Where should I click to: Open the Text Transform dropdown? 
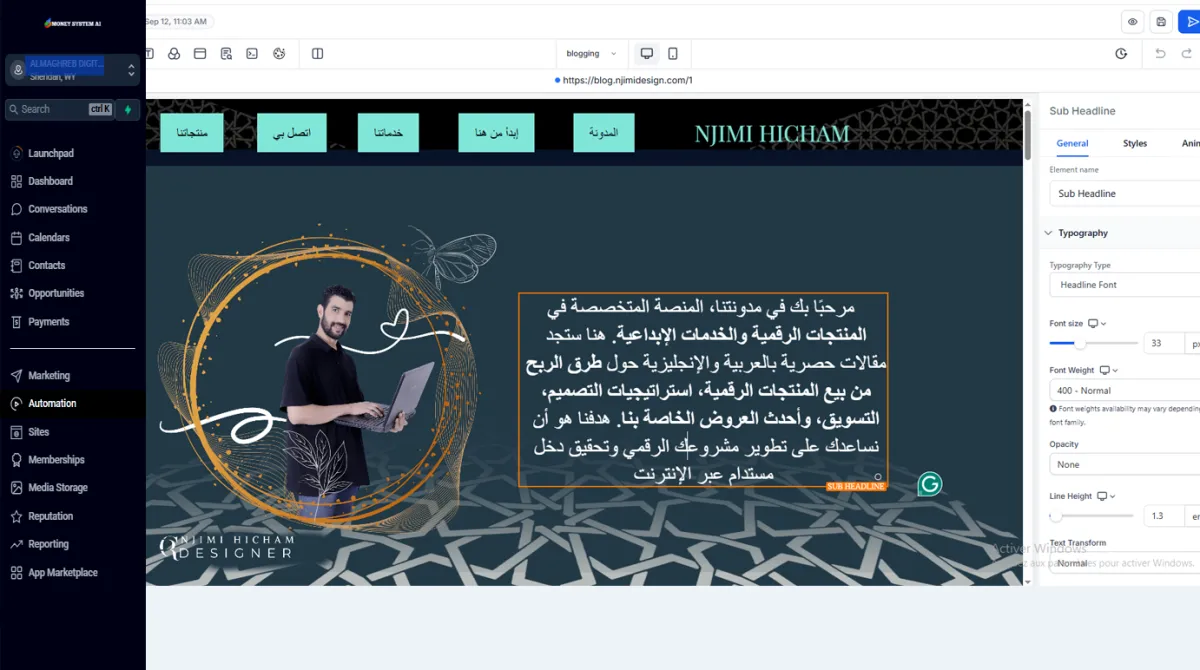coord(1125,563)
